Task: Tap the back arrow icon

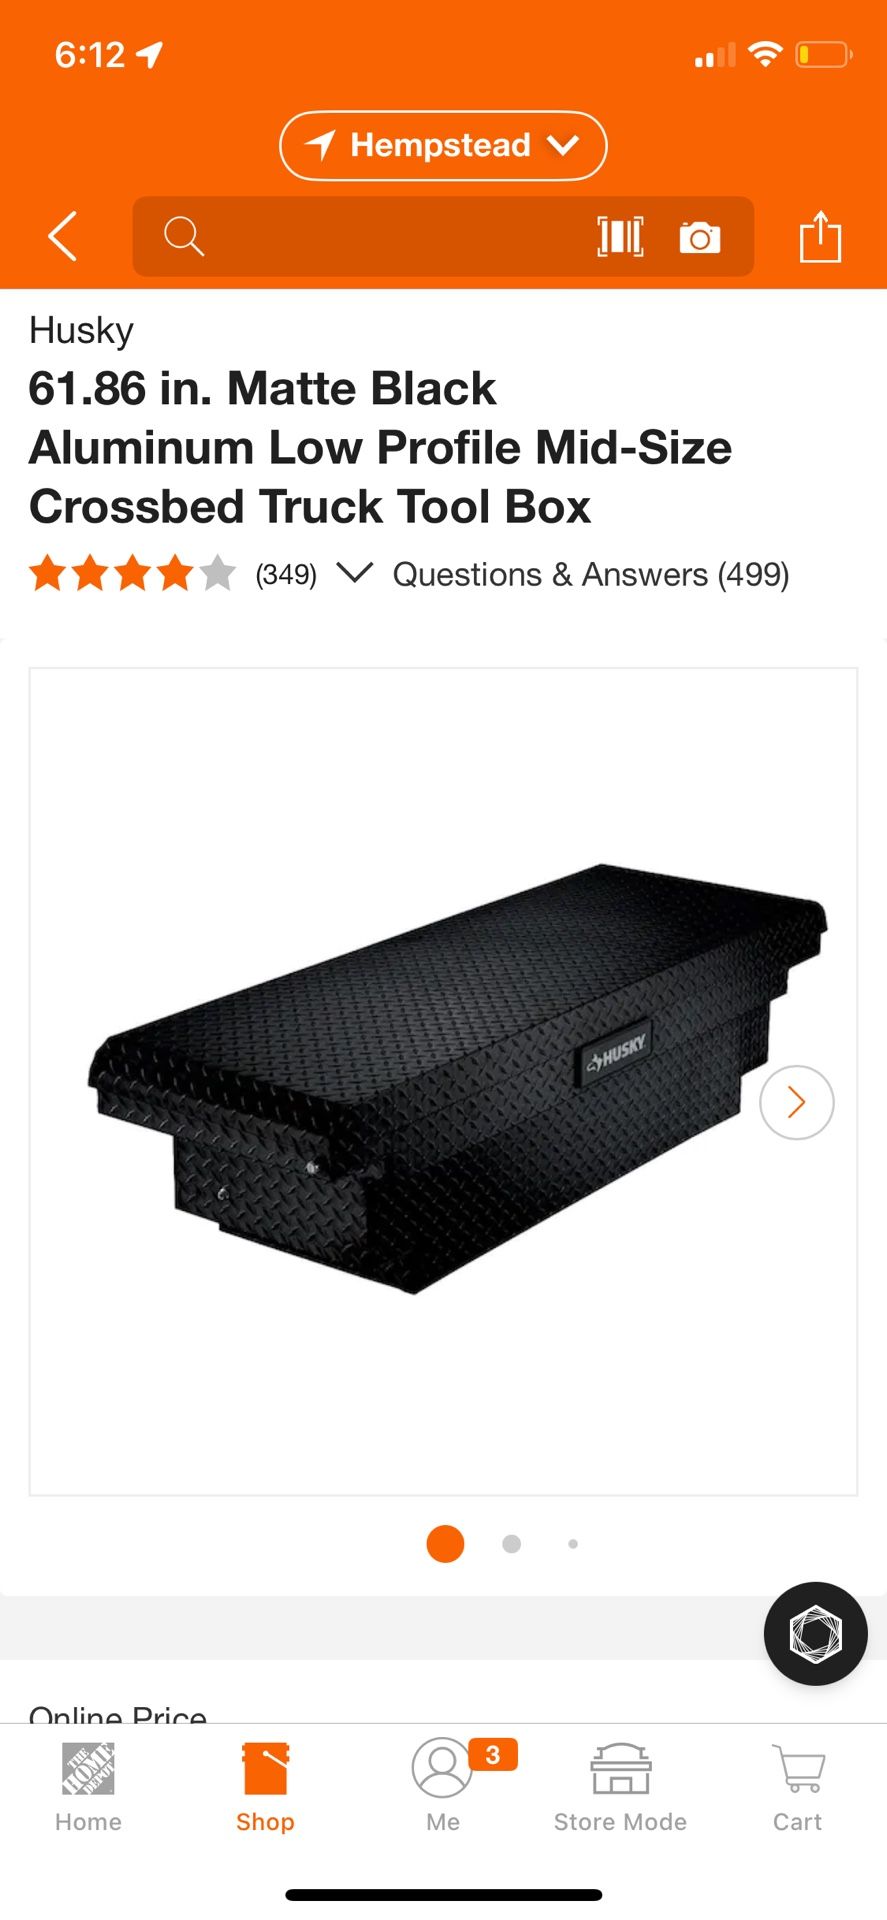Action: (x=62, y=237)
